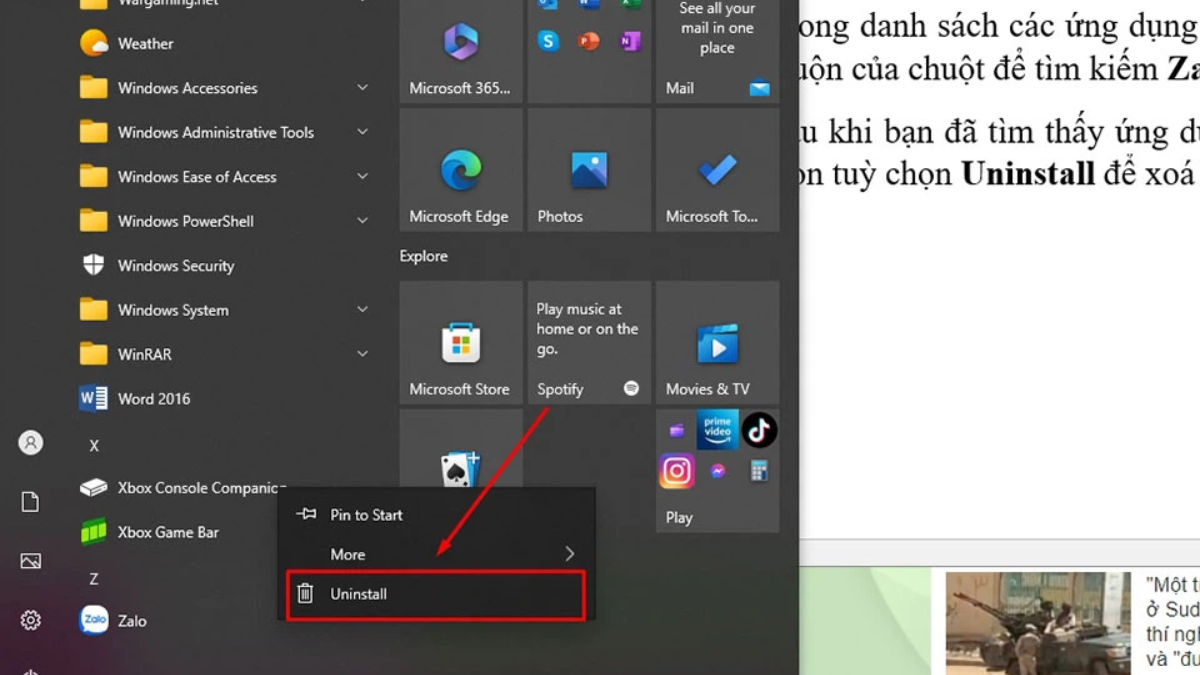Viewport: 1200px width, 675px height.
Task: Jump to letter Z section header
Action: coord(94,579)
